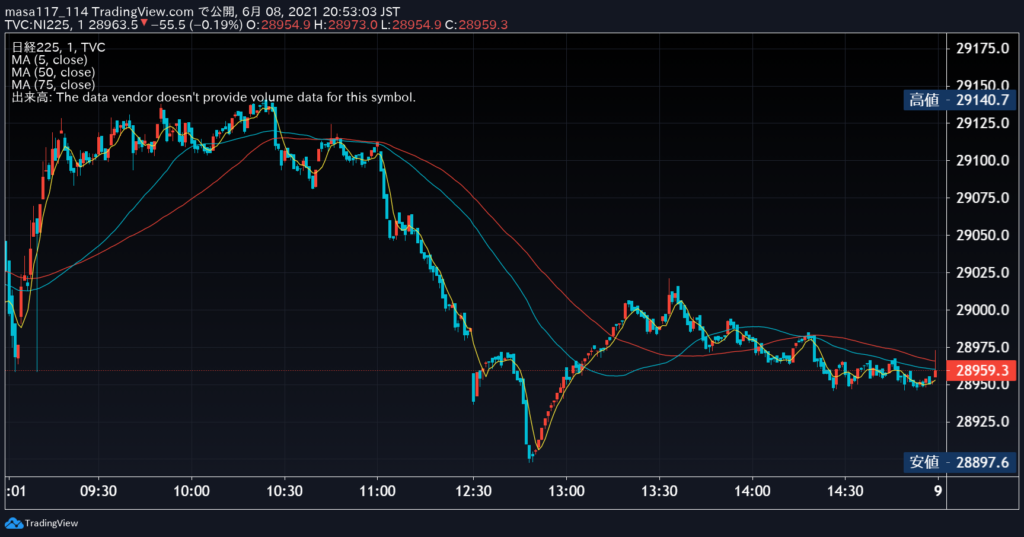Click the masa117_114 publisher name
Viewport: 1024px width, 537px height.
tap(46, 12)
